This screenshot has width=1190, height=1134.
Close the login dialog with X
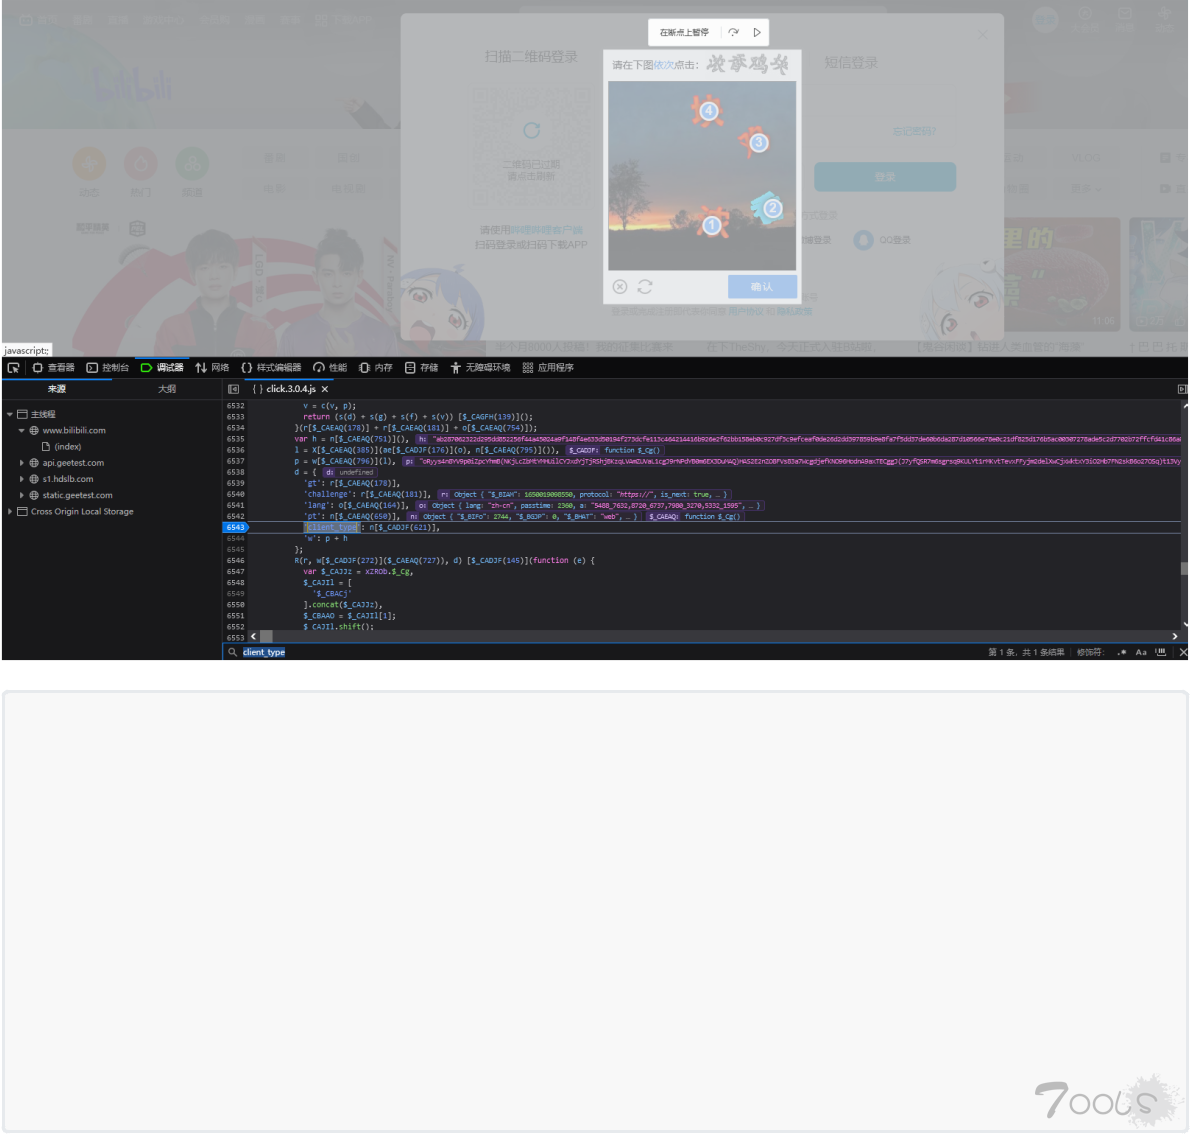[983, 35]
